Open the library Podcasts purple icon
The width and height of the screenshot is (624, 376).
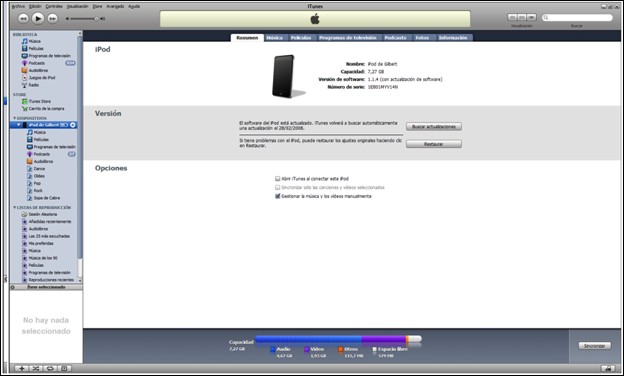[25, 63]
